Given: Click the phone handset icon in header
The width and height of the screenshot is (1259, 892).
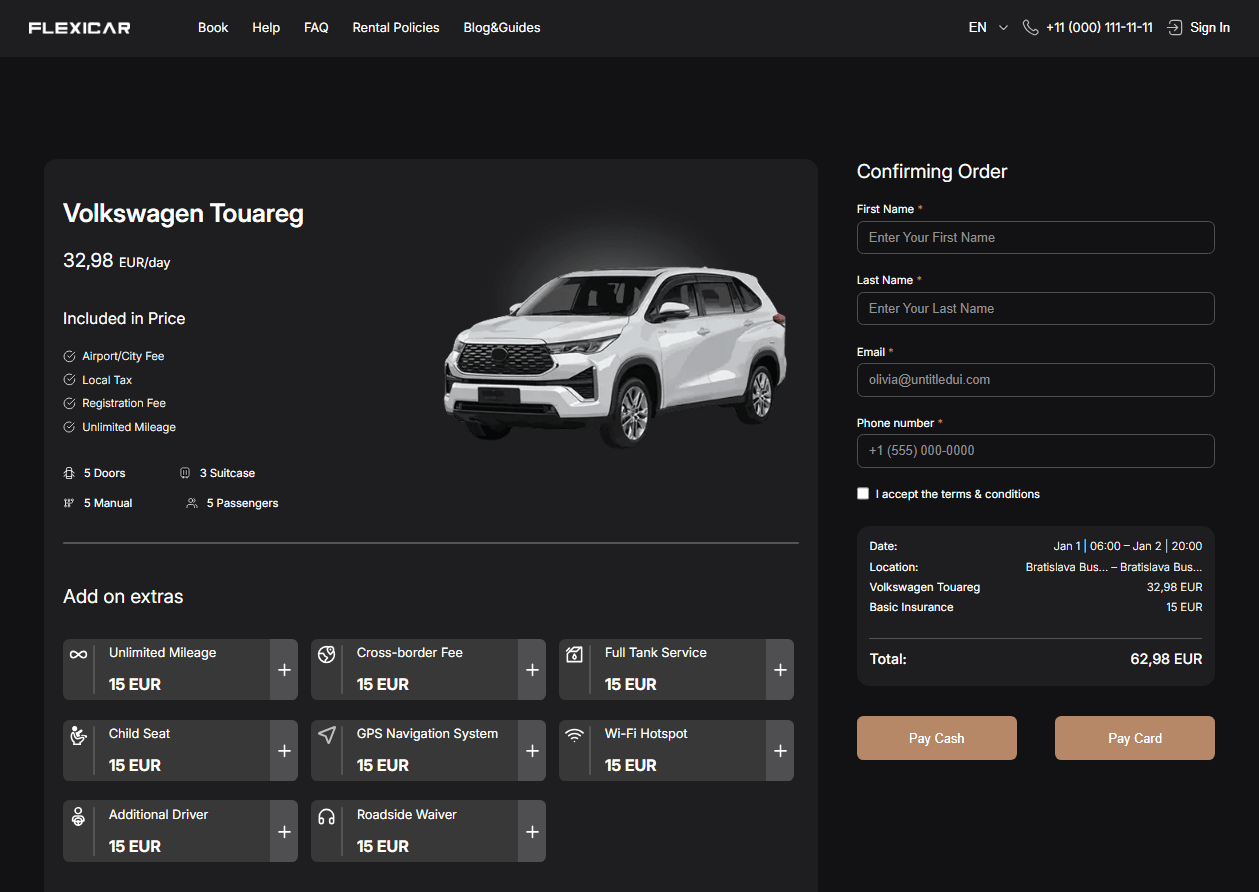Looking at the screenshot, I should tap(1031, 28).
